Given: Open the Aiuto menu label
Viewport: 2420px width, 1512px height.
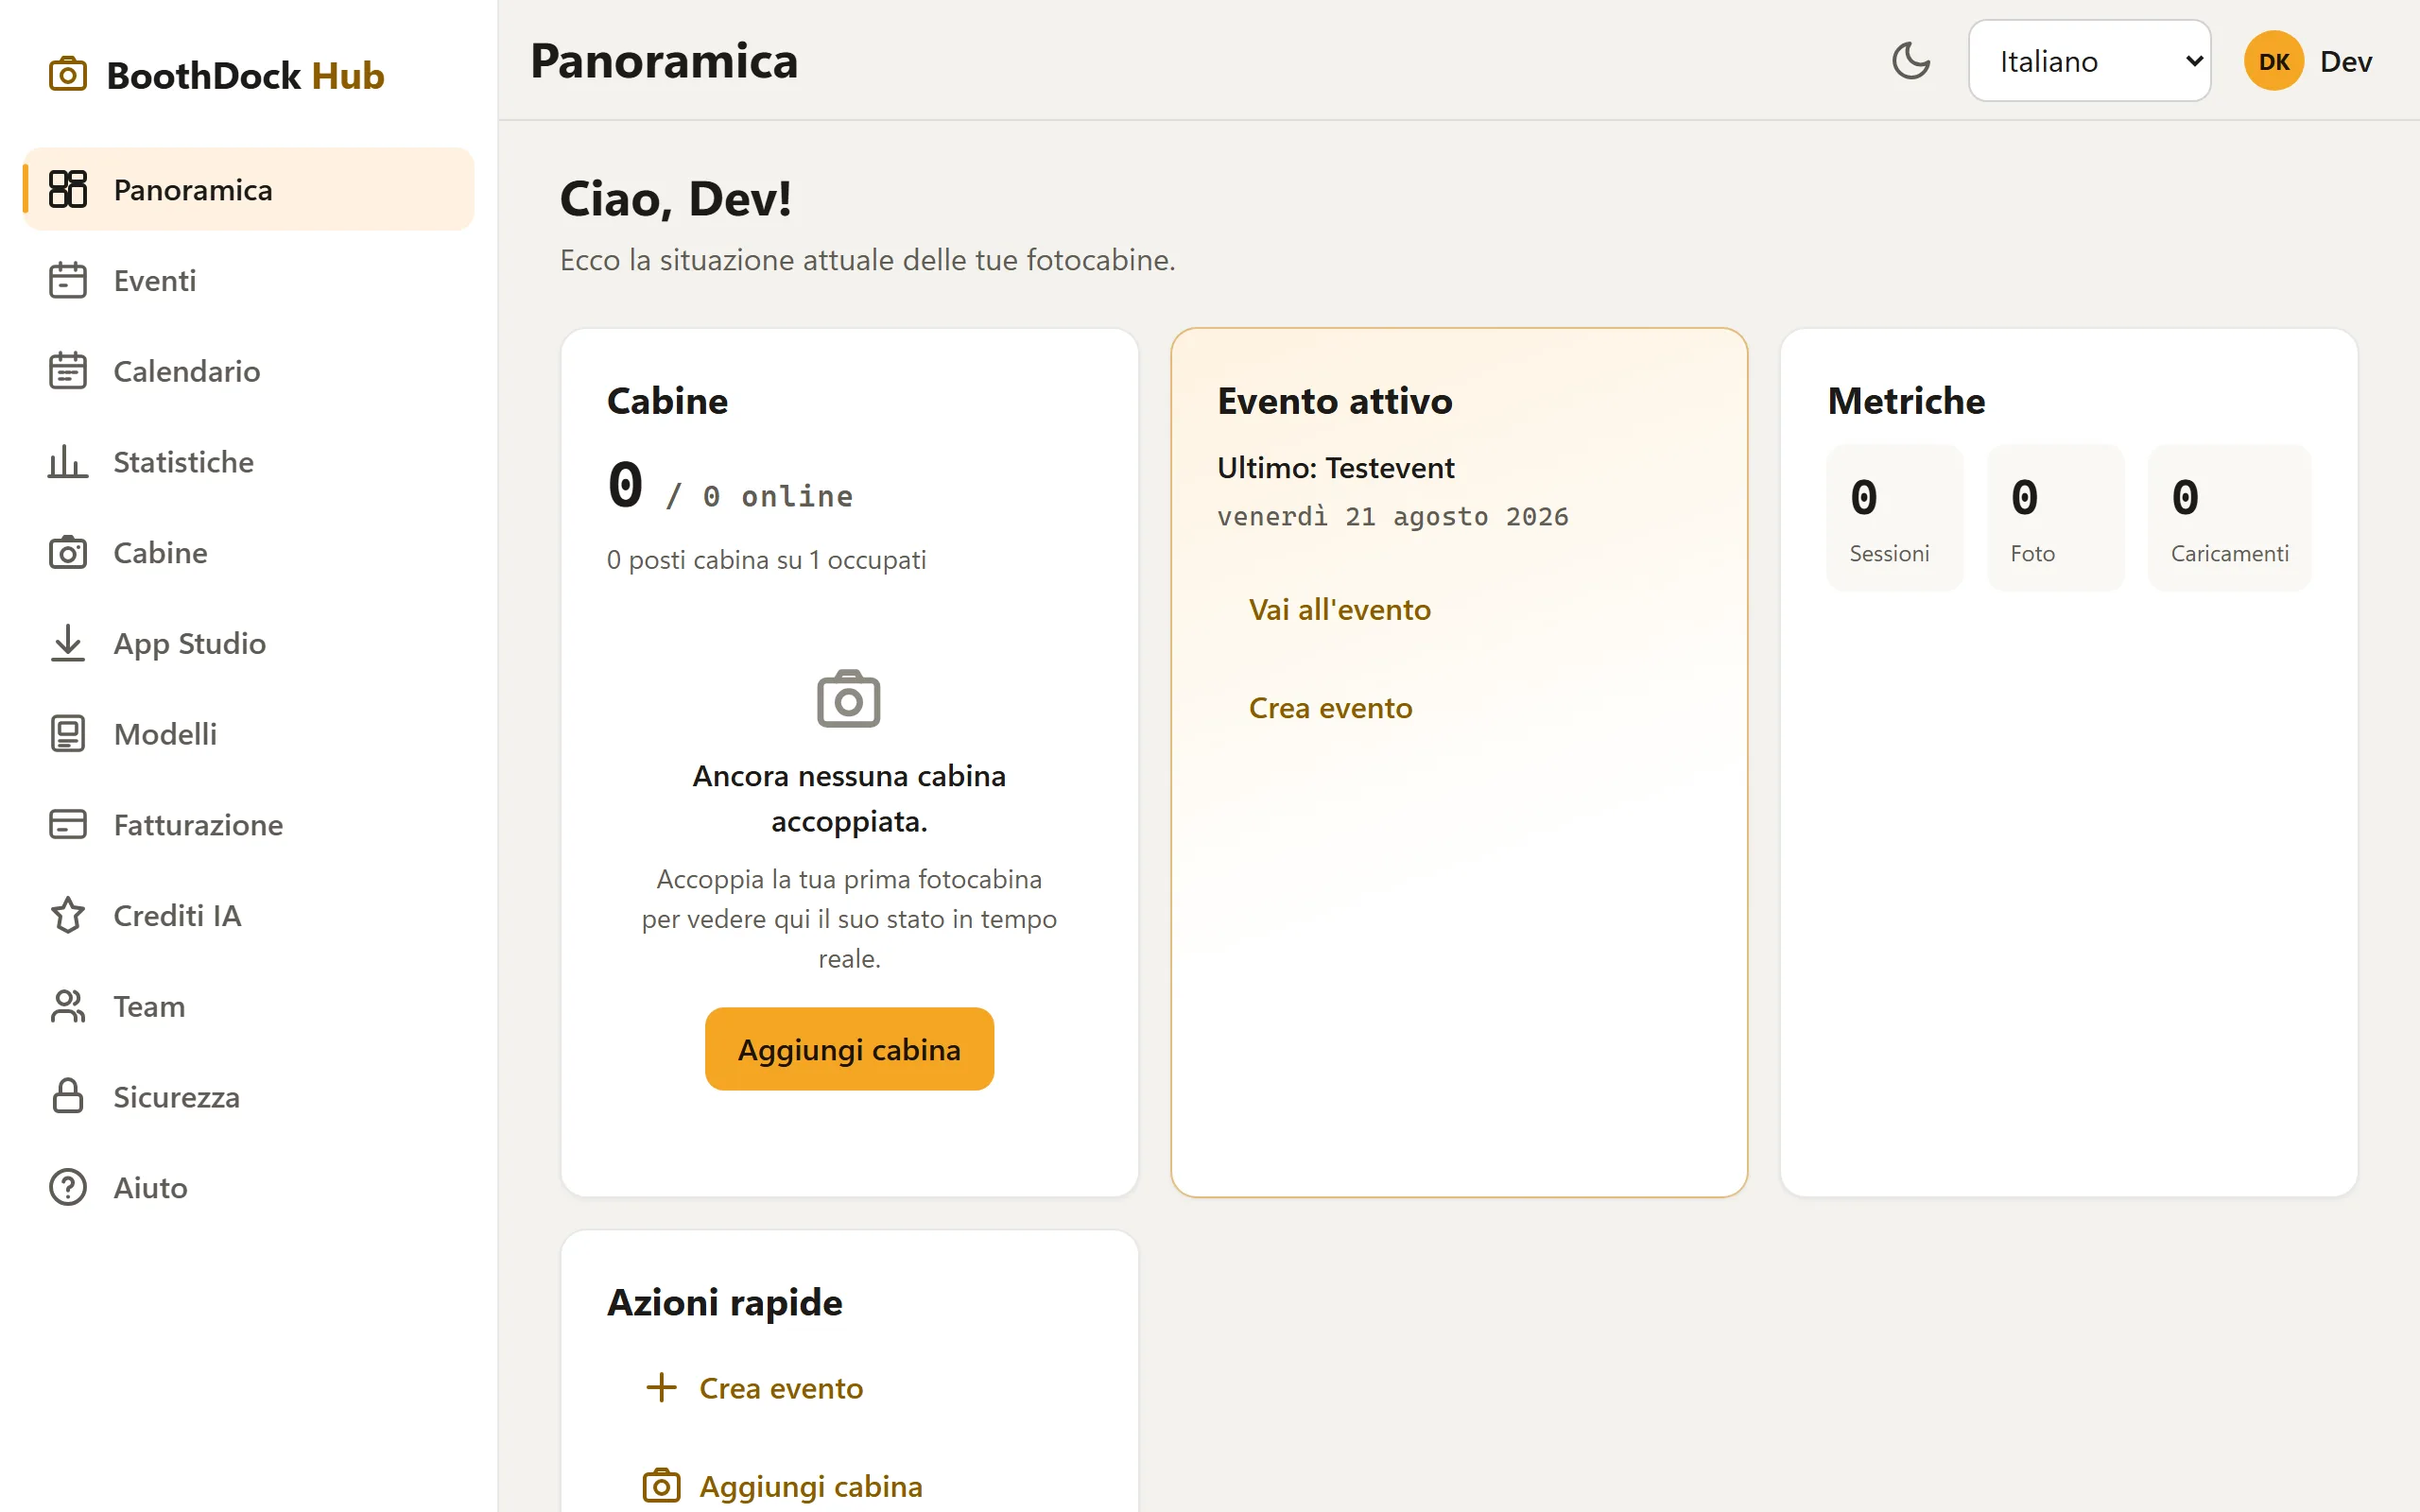Looking at the screenshot, I should point(151,1187).
